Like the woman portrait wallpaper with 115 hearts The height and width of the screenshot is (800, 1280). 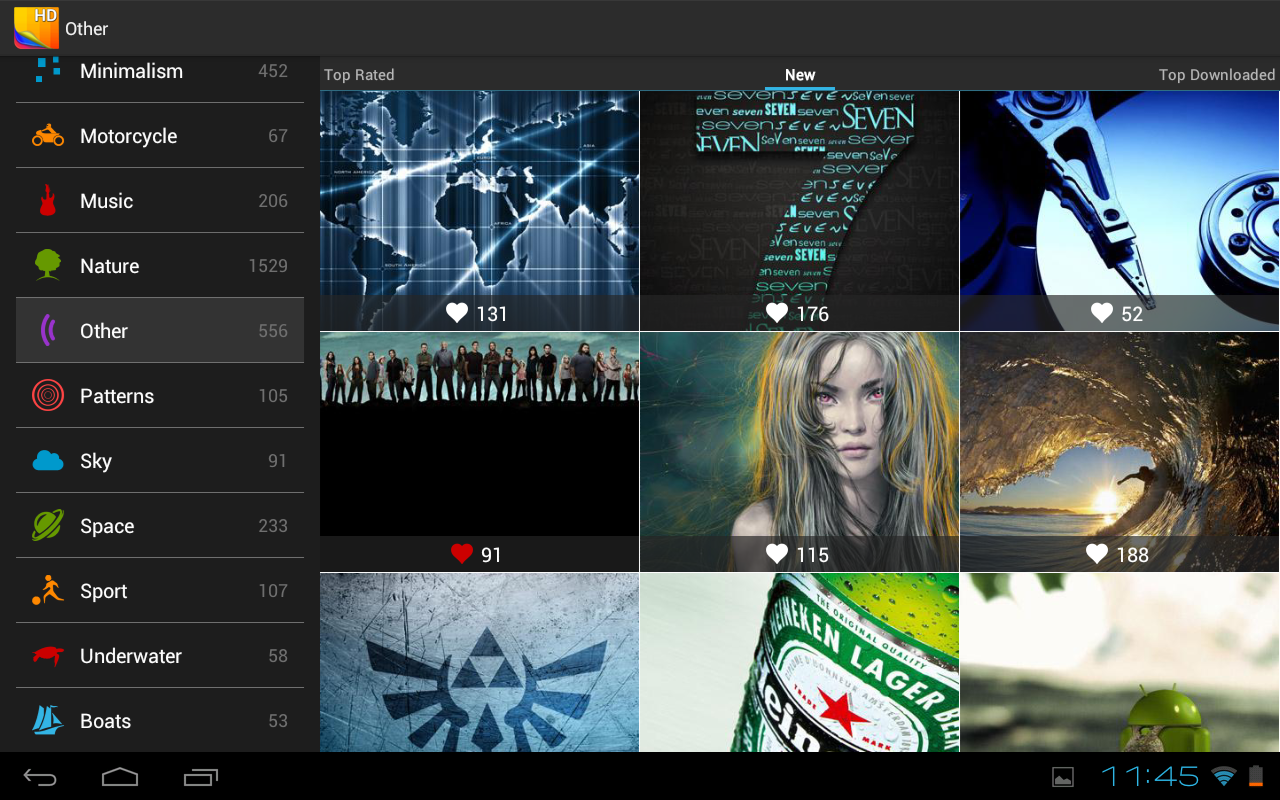(777, 554)
